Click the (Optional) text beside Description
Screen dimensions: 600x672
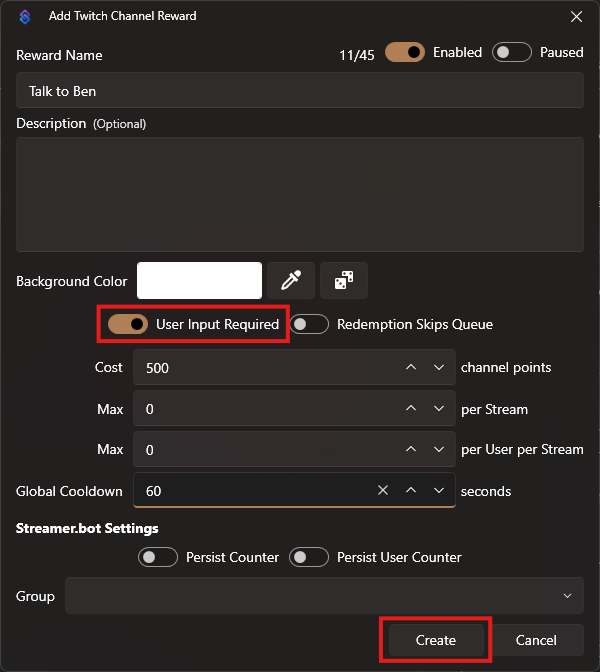120,124
